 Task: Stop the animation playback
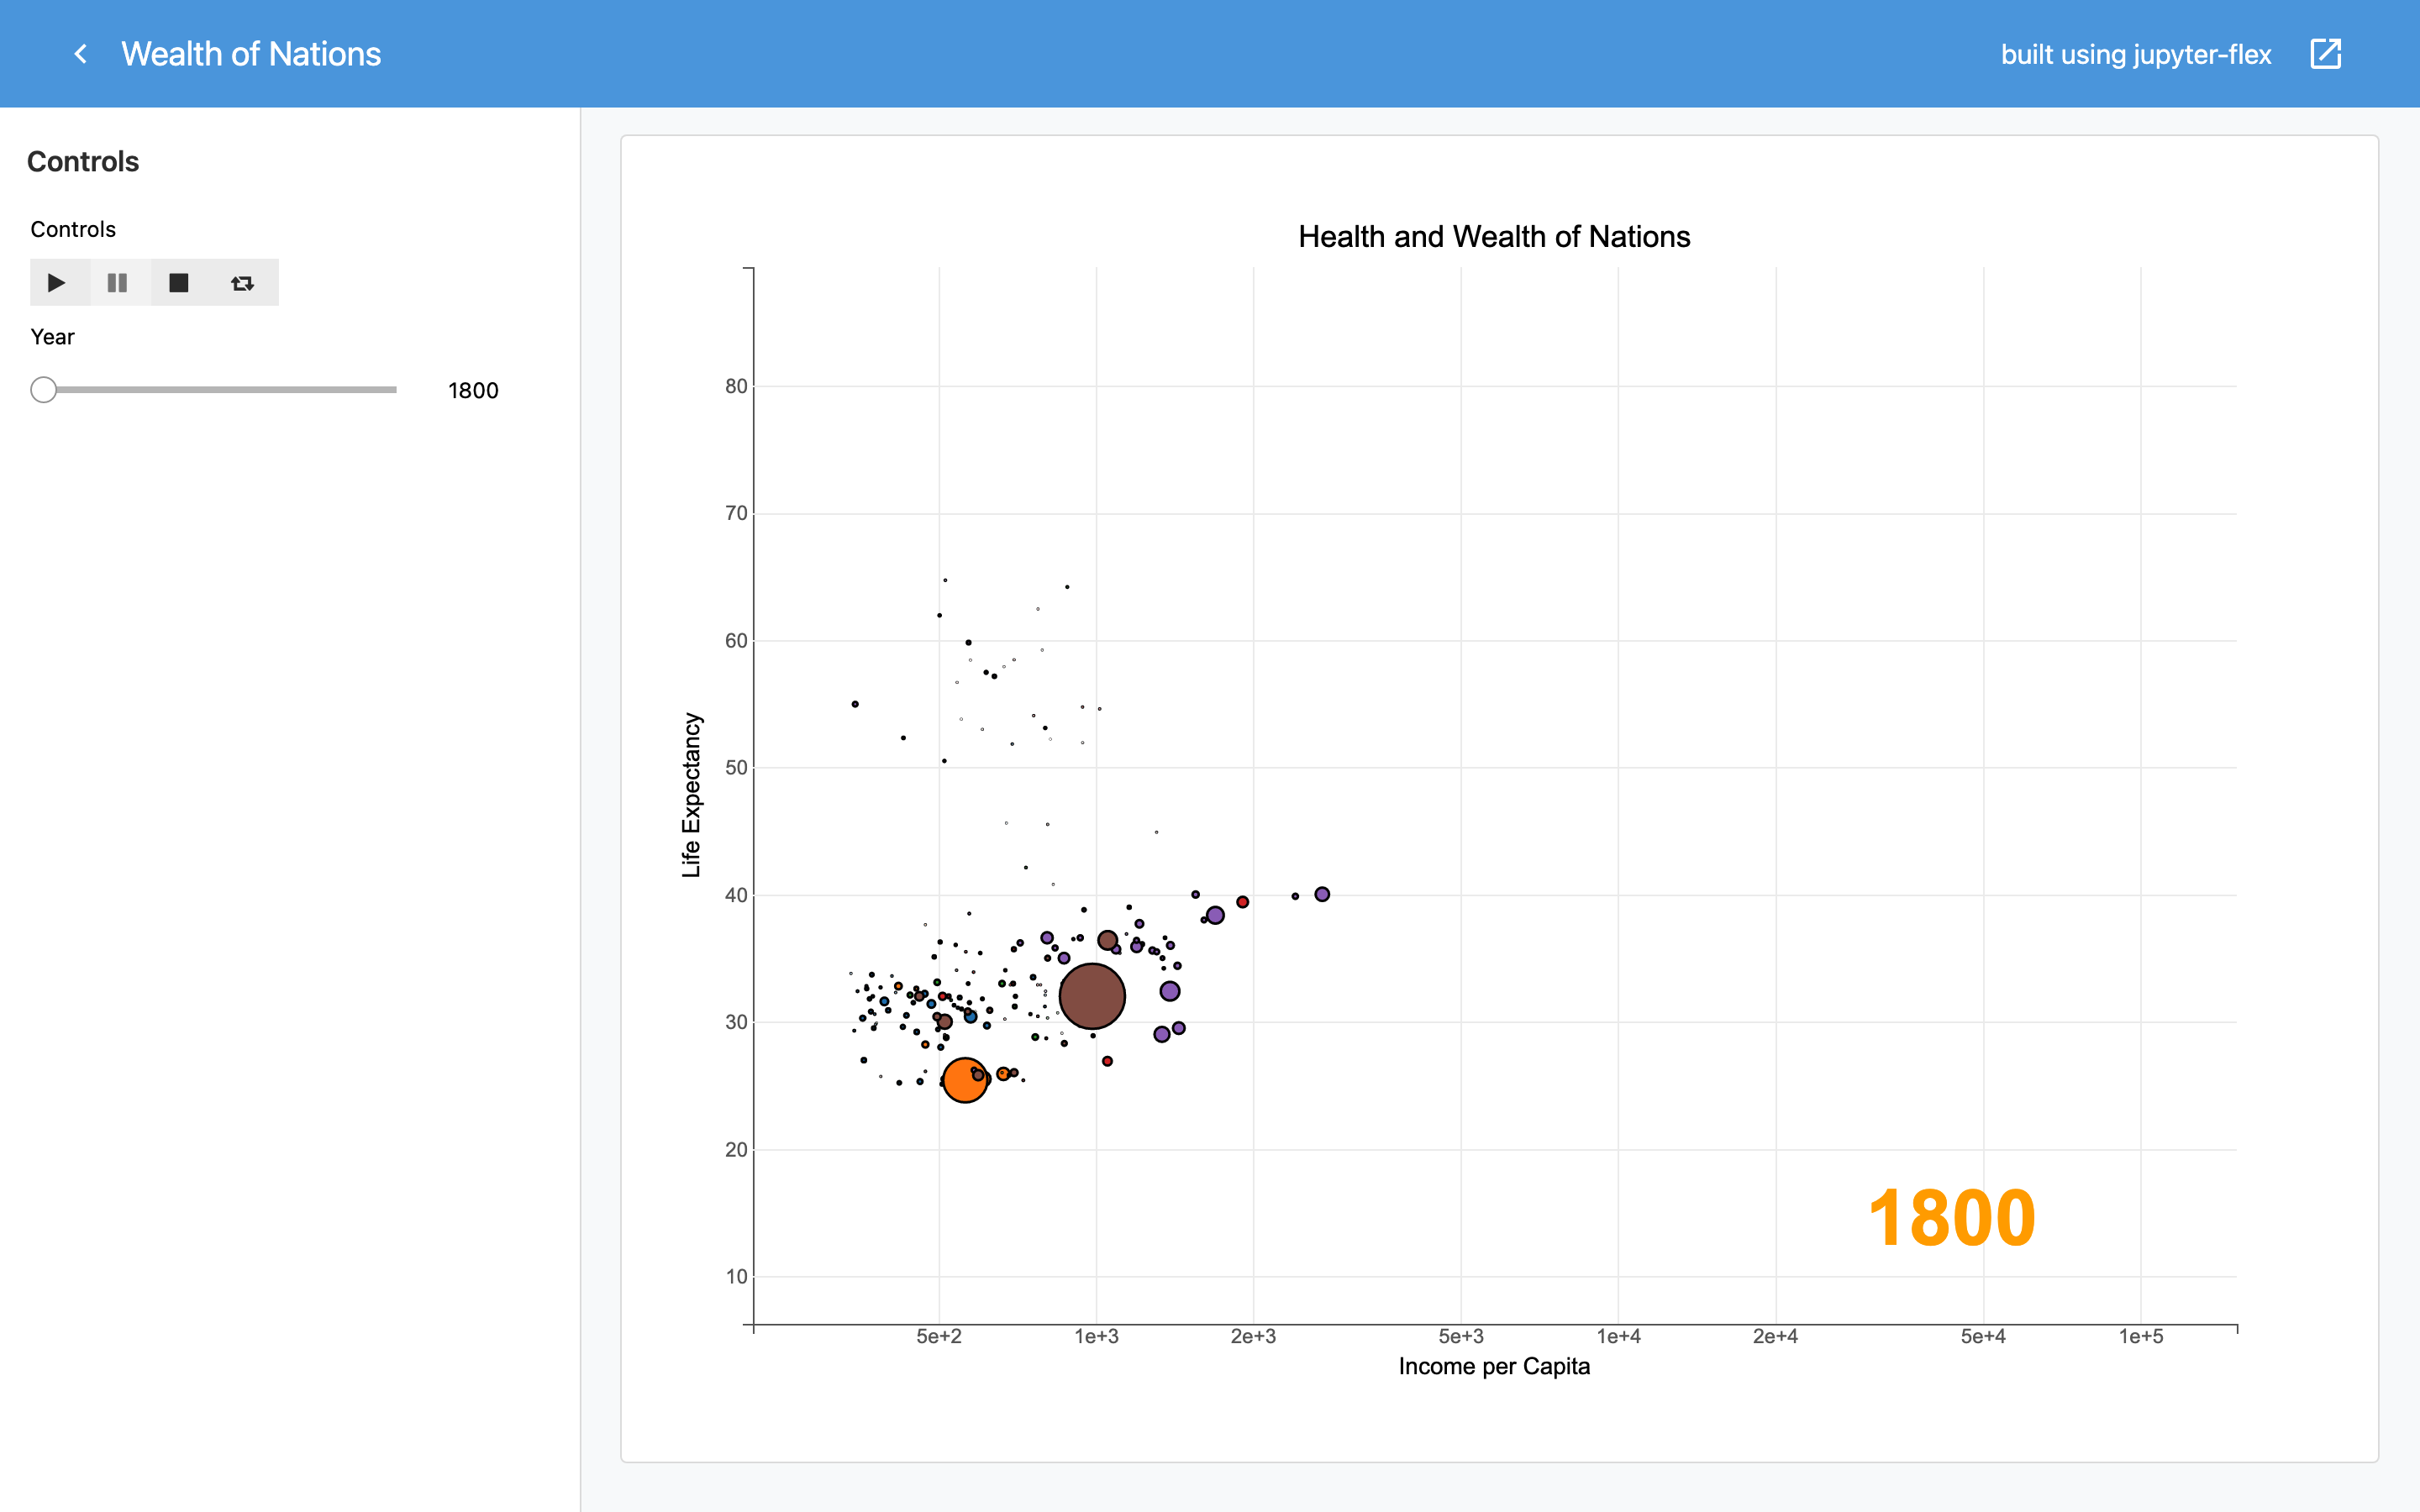pos(179,283)
